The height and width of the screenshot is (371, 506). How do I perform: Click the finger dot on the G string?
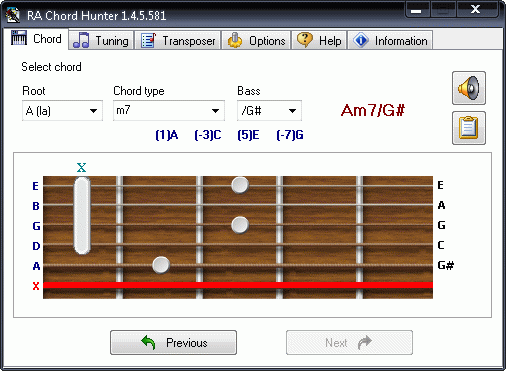240,225
